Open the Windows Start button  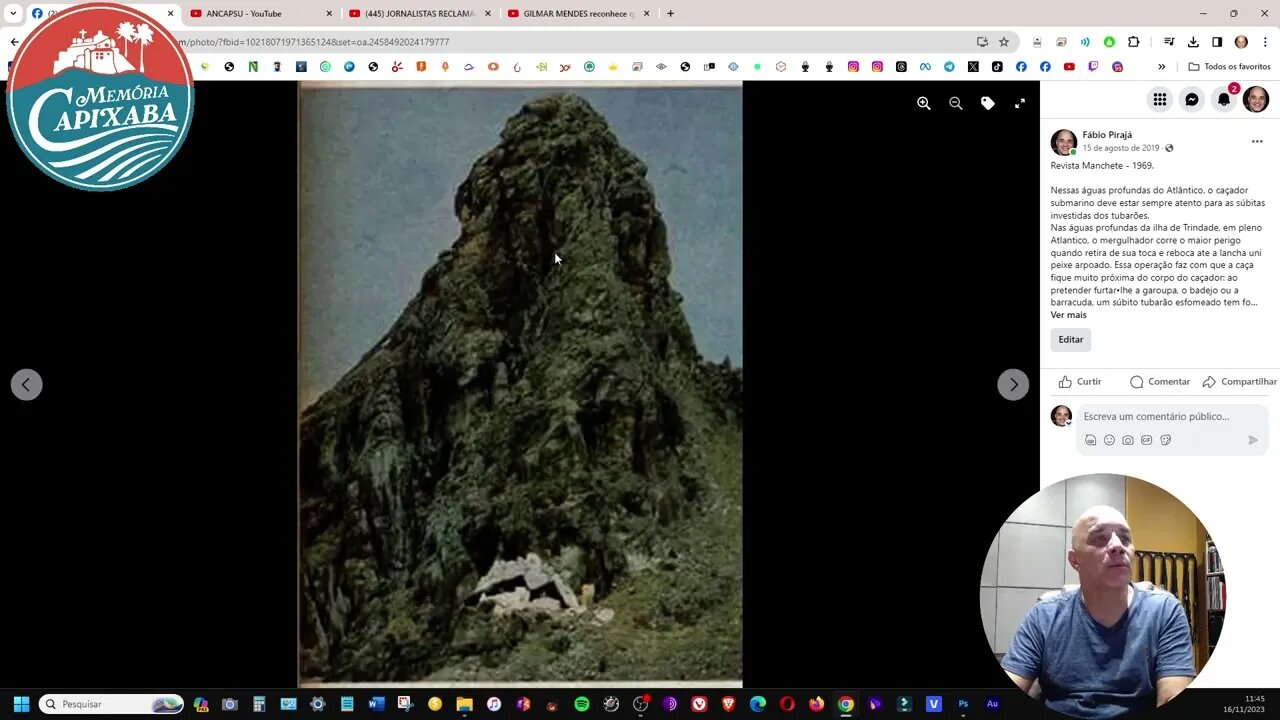coord(21,704)
